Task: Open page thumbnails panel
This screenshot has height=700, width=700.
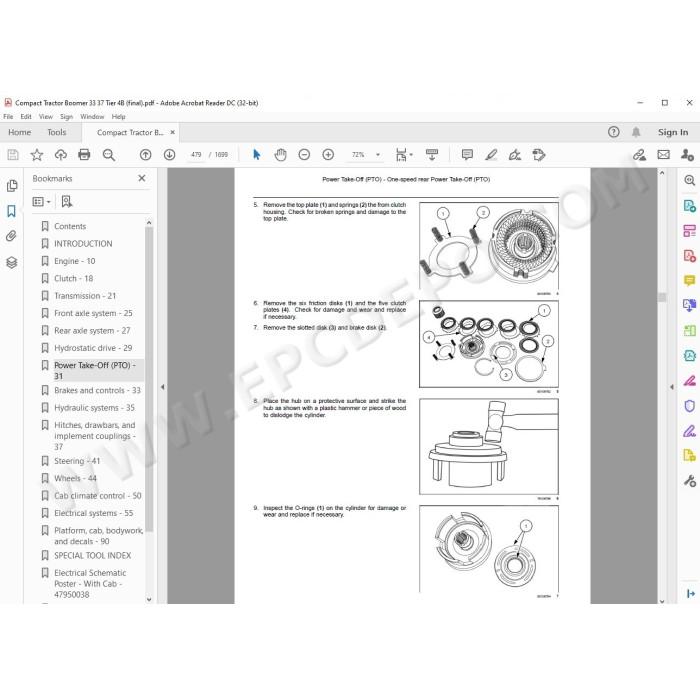Action: (12, 186)
